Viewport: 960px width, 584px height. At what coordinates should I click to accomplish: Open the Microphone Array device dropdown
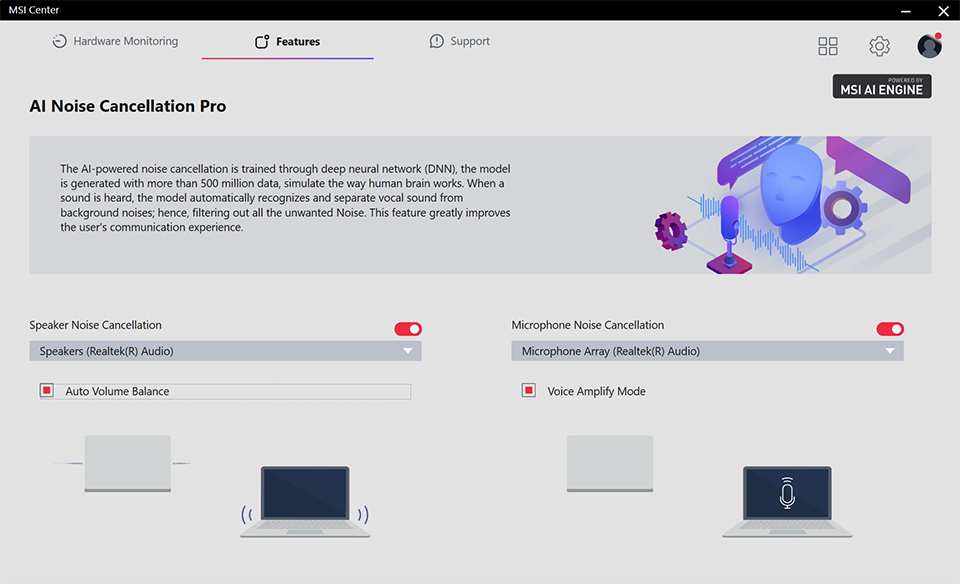[707, 351]
